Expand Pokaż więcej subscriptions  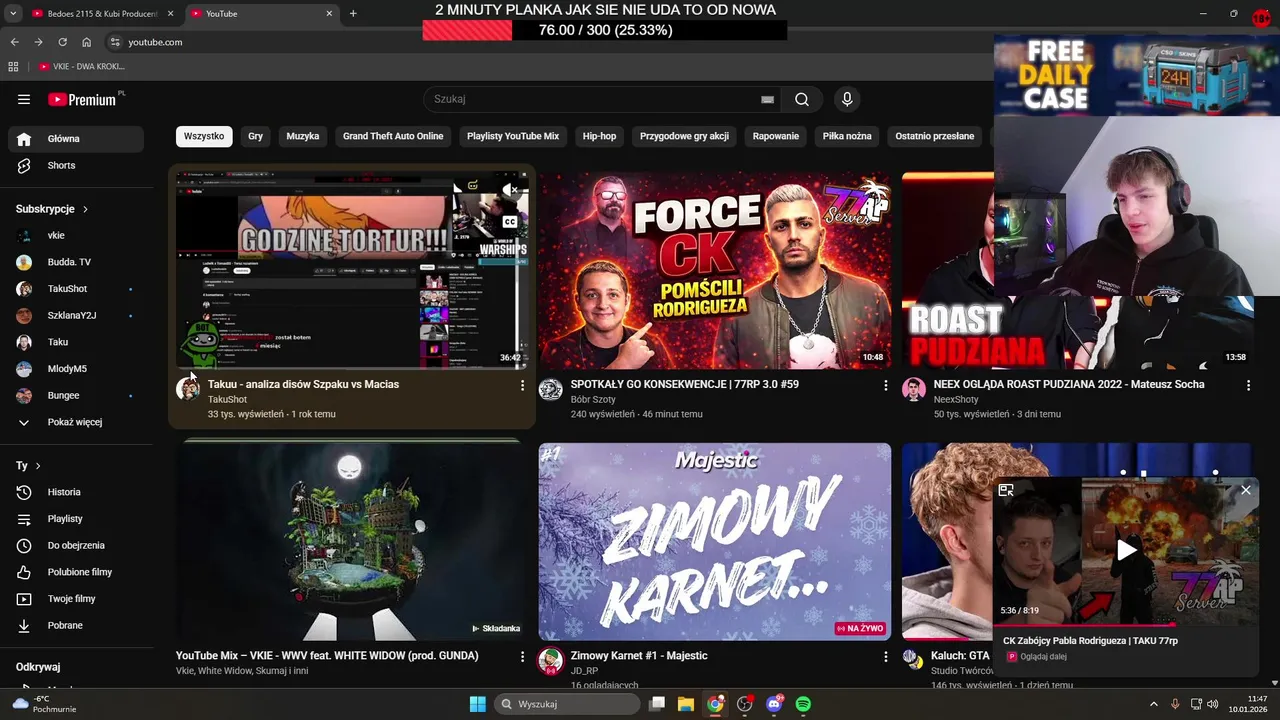[x=76, y=422]
